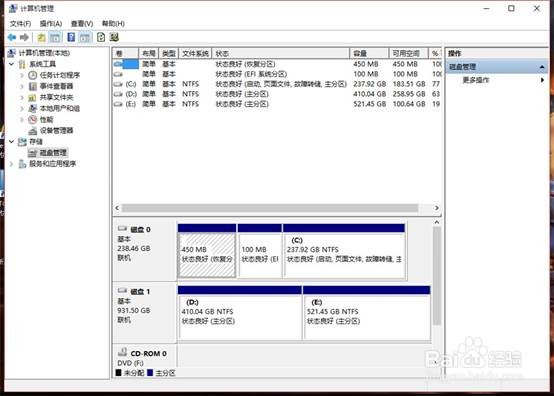Expand 事件查看器 node
The width and height of the screenshot is (554, 396).
tap(22, 86)
